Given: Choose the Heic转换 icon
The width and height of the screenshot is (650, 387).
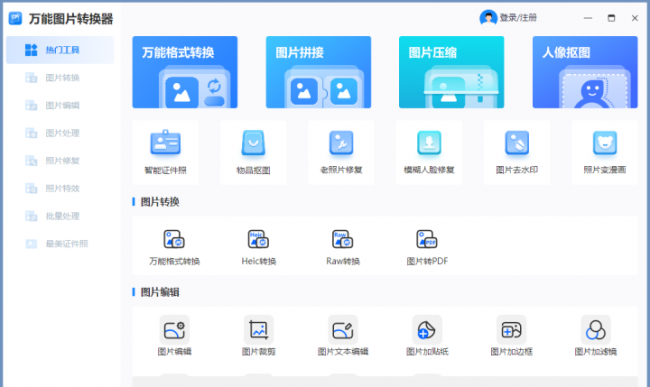Looking at the screenshot, I should tap(258, 239).
